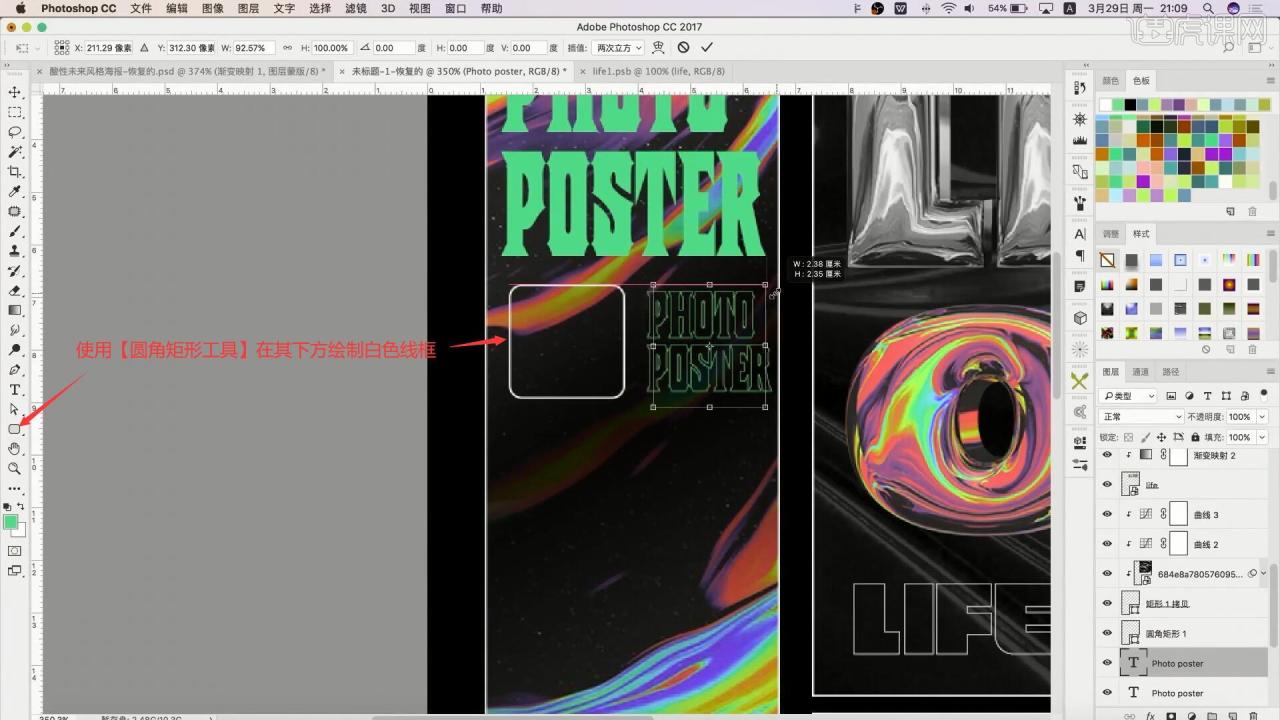Select the Eyedropper tool
This screenshot has height=720, width=1280.
(15, 191)
